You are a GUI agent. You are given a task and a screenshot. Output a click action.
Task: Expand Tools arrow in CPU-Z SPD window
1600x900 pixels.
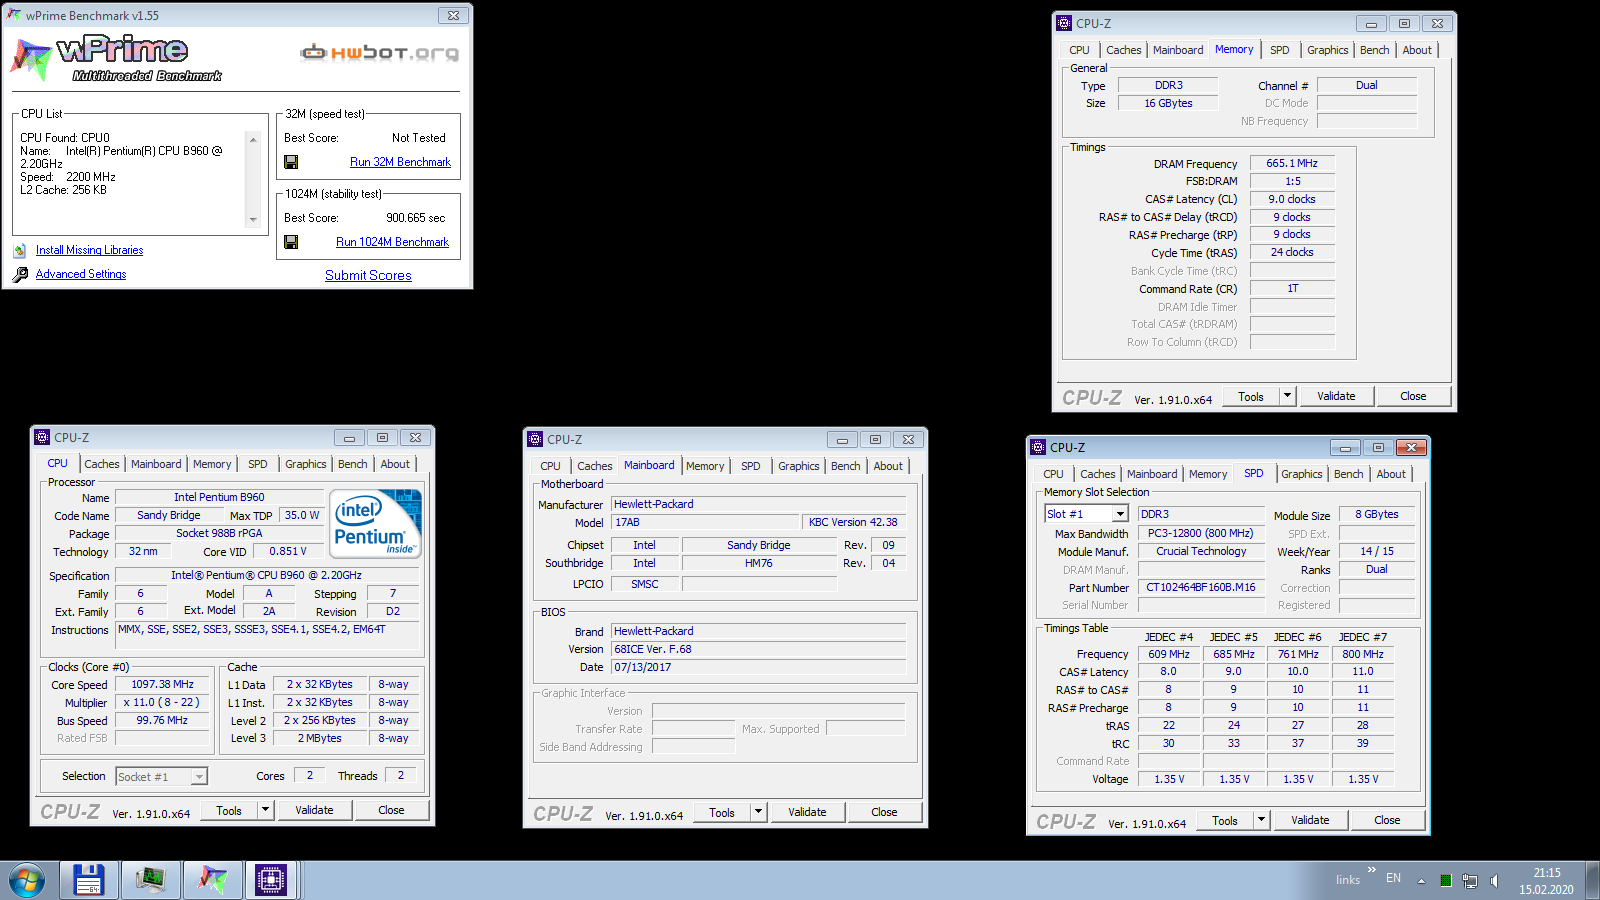(1262, 820)
